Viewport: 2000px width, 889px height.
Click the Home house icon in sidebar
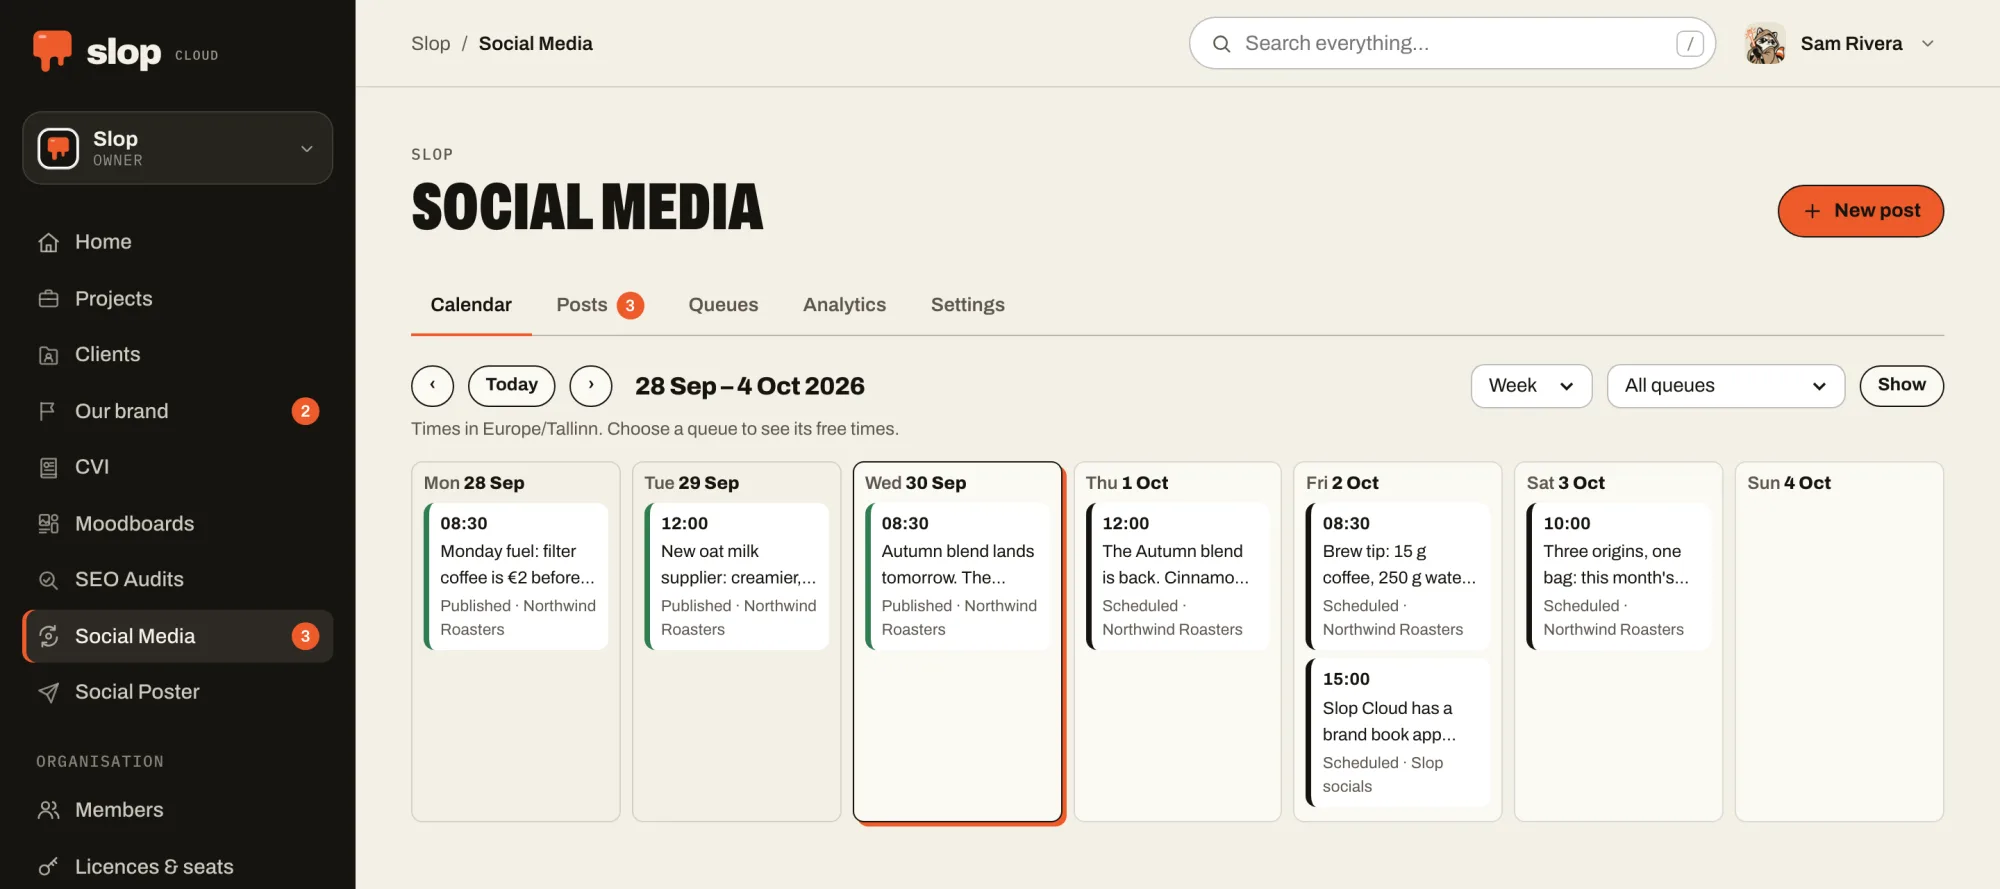(48, 242)
